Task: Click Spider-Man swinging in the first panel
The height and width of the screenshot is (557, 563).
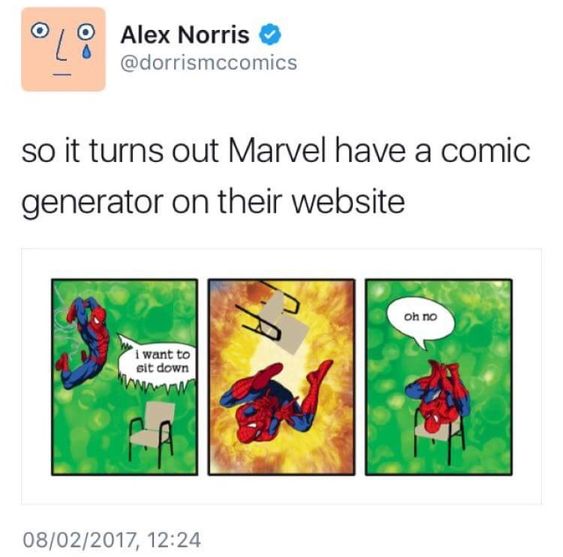Action: point(83,343)
